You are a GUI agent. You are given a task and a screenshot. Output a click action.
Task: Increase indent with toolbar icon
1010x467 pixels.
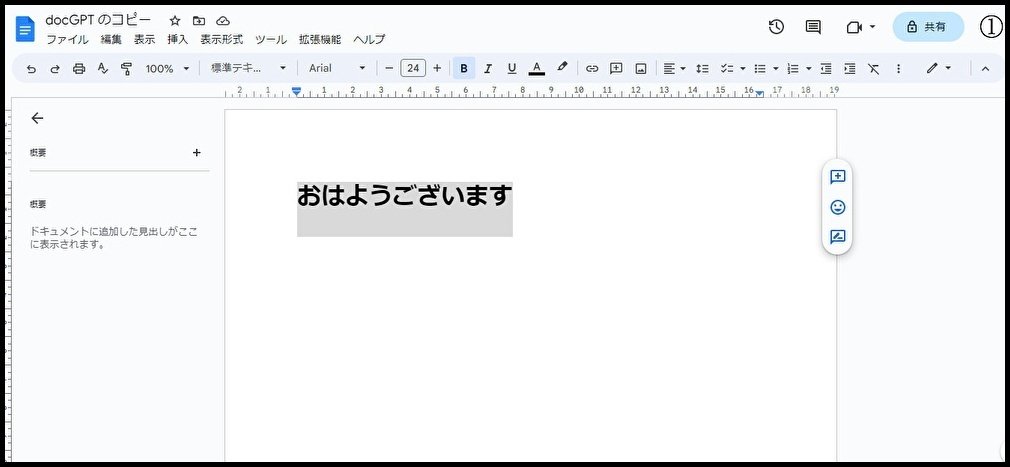click(850, 68)
